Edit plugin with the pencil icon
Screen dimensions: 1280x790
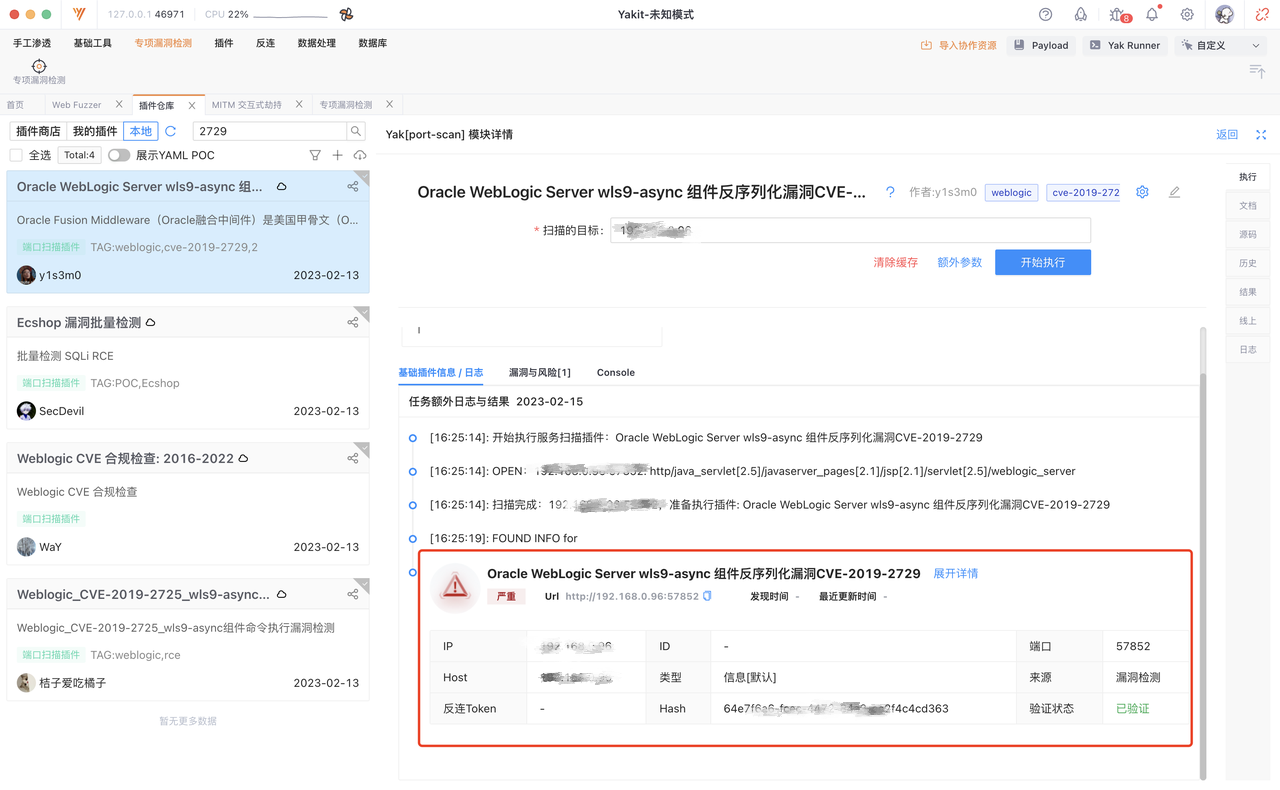click(x=1174, y=192)
